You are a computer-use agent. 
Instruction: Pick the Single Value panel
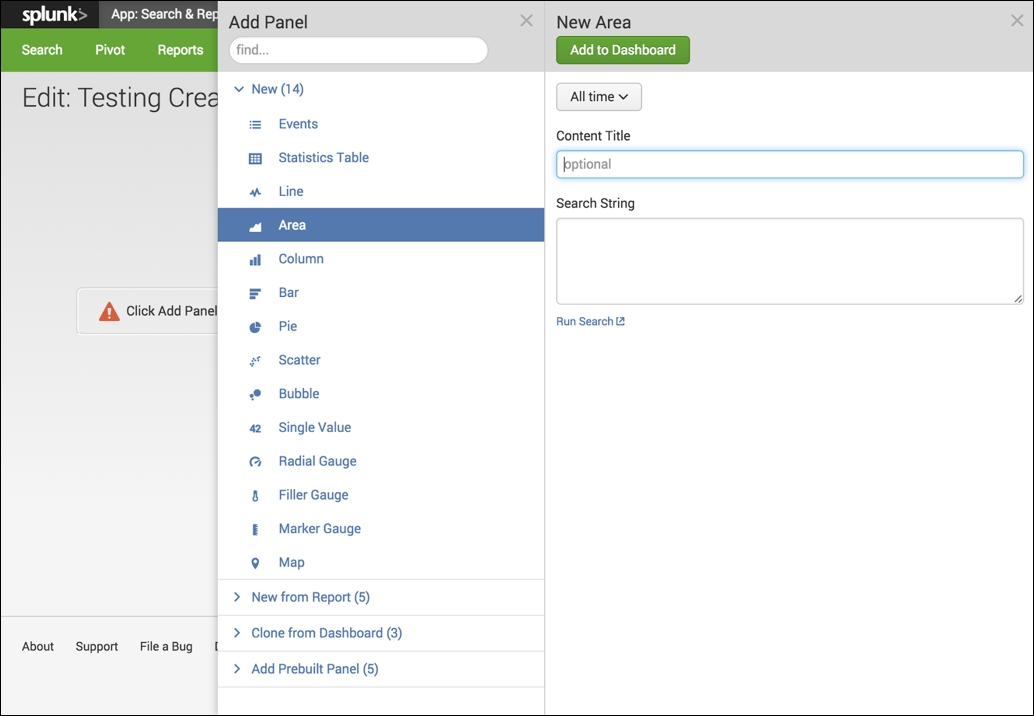click(x=313, y=427)
